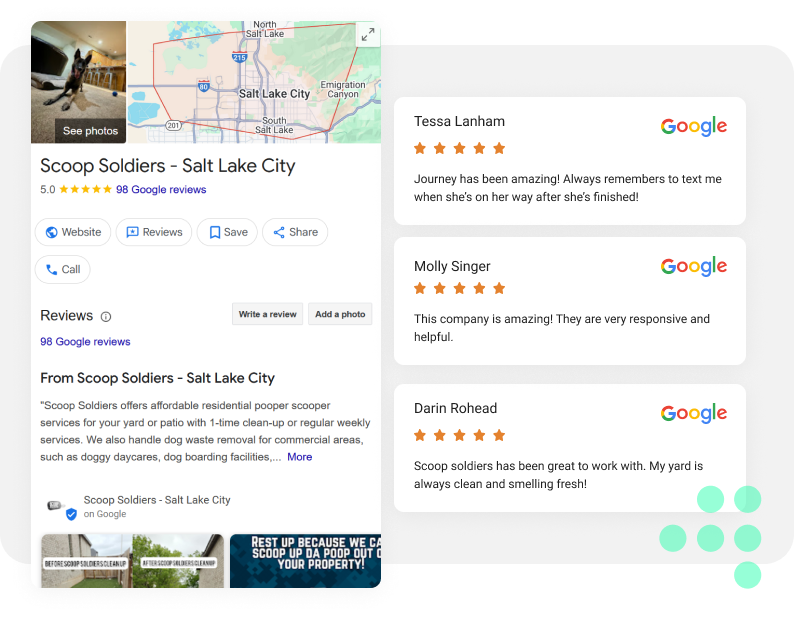Open 98 Google reviews link under Reviews
Viewport: 794px width, 617px height.
coord(85,341)
